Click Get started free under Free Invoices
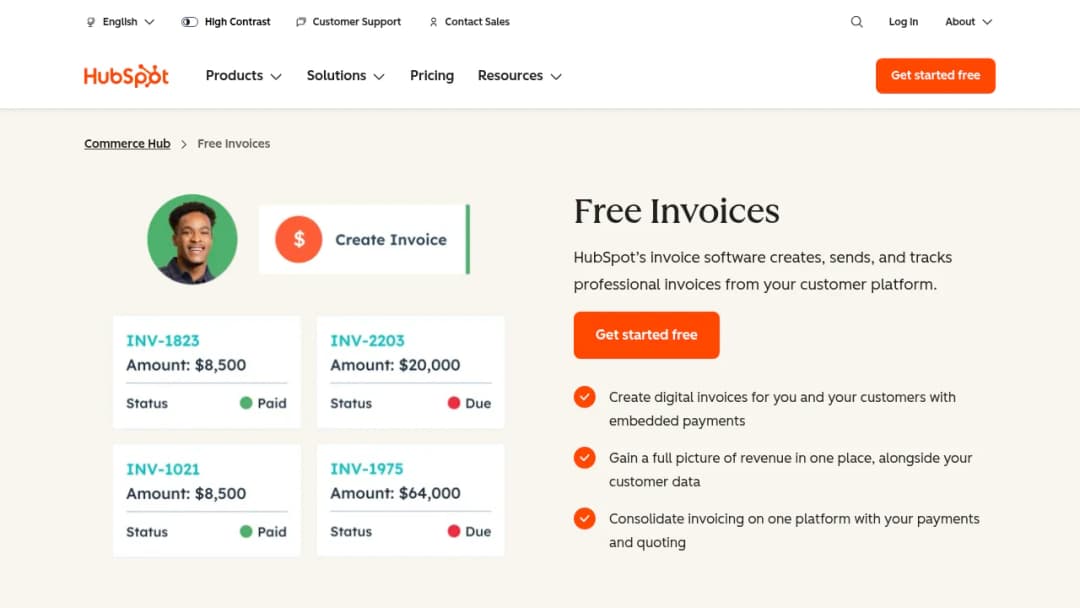This screenshot has width=1080, height=608. 646,335
